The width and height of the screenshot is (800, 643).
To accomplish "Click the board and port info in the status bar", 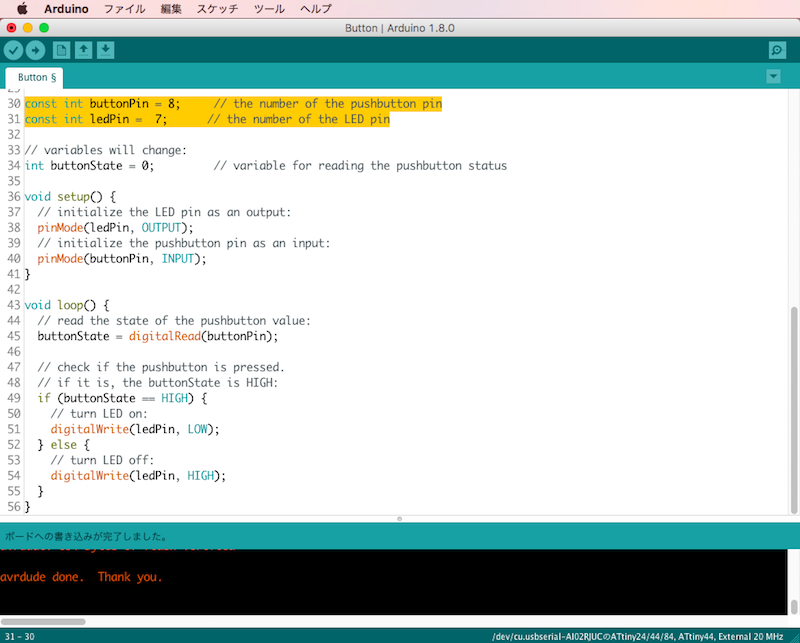I will point(637,636).
